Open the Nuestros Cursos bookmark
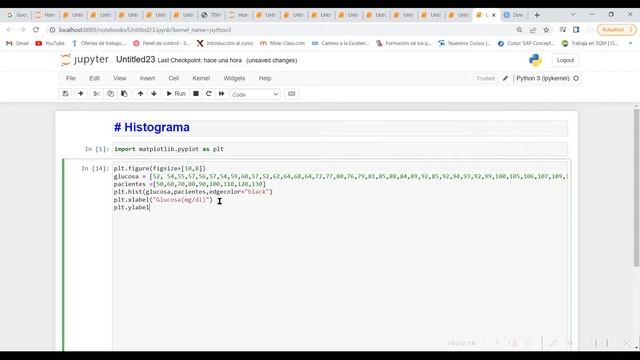This screenshot has height=360, width=640. pyautogui.click(x=464, y=43)
